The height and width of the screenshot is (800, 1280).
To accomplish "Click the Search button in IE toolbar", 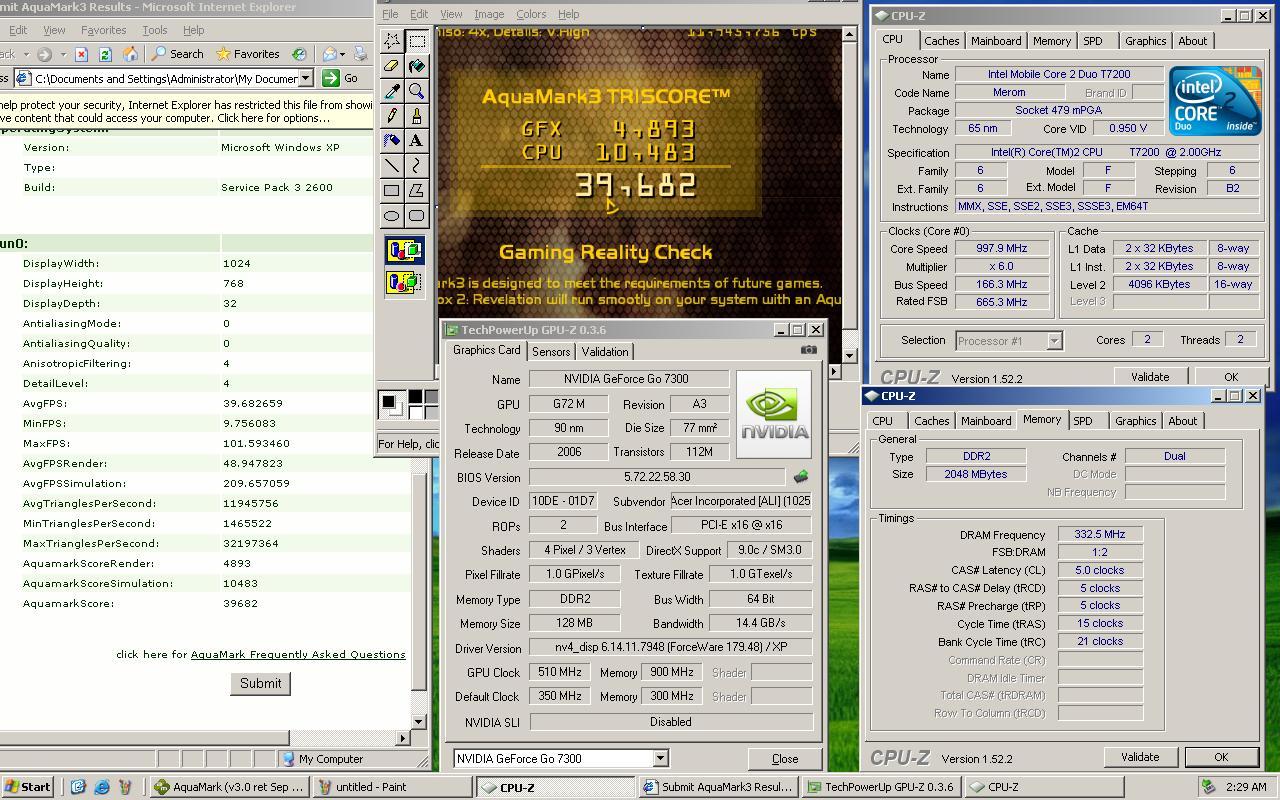I will pyautogui.click(x=177, y=54).
